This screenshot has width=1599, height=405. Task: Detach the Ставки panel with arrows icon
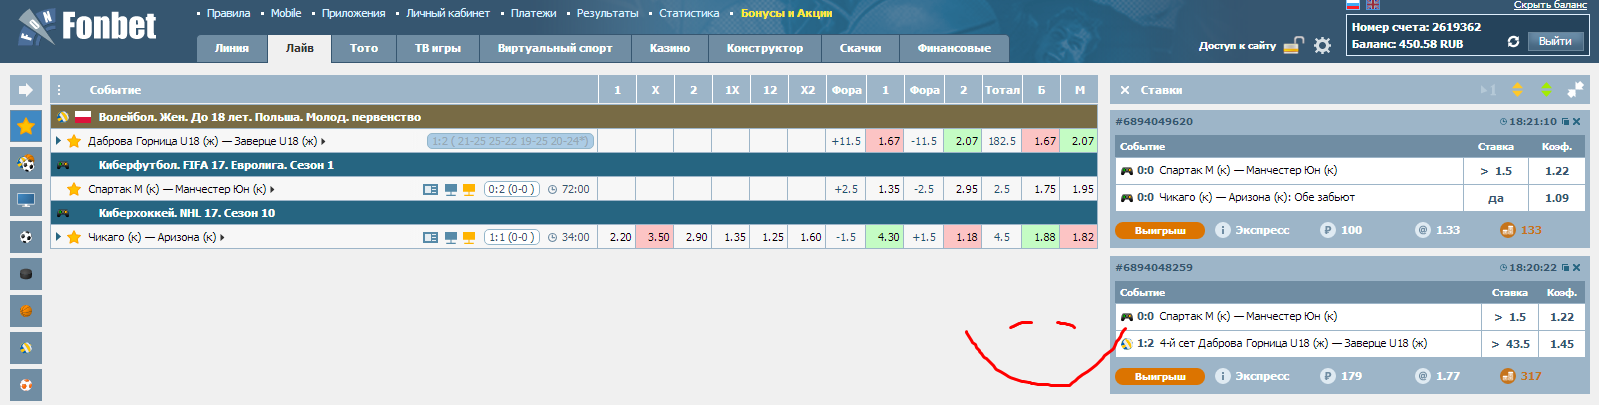pyautogui.click(x=1575, y=90)
